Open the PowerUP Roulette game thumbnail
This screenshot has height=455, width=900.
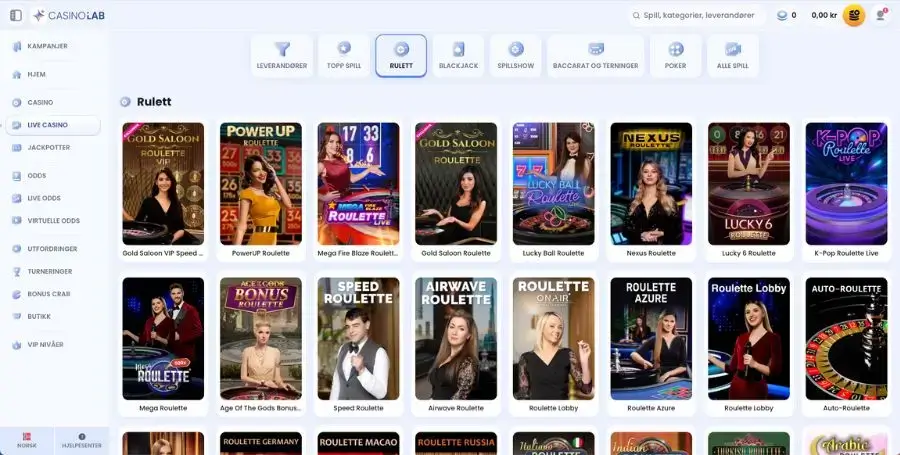pos(261,184)
